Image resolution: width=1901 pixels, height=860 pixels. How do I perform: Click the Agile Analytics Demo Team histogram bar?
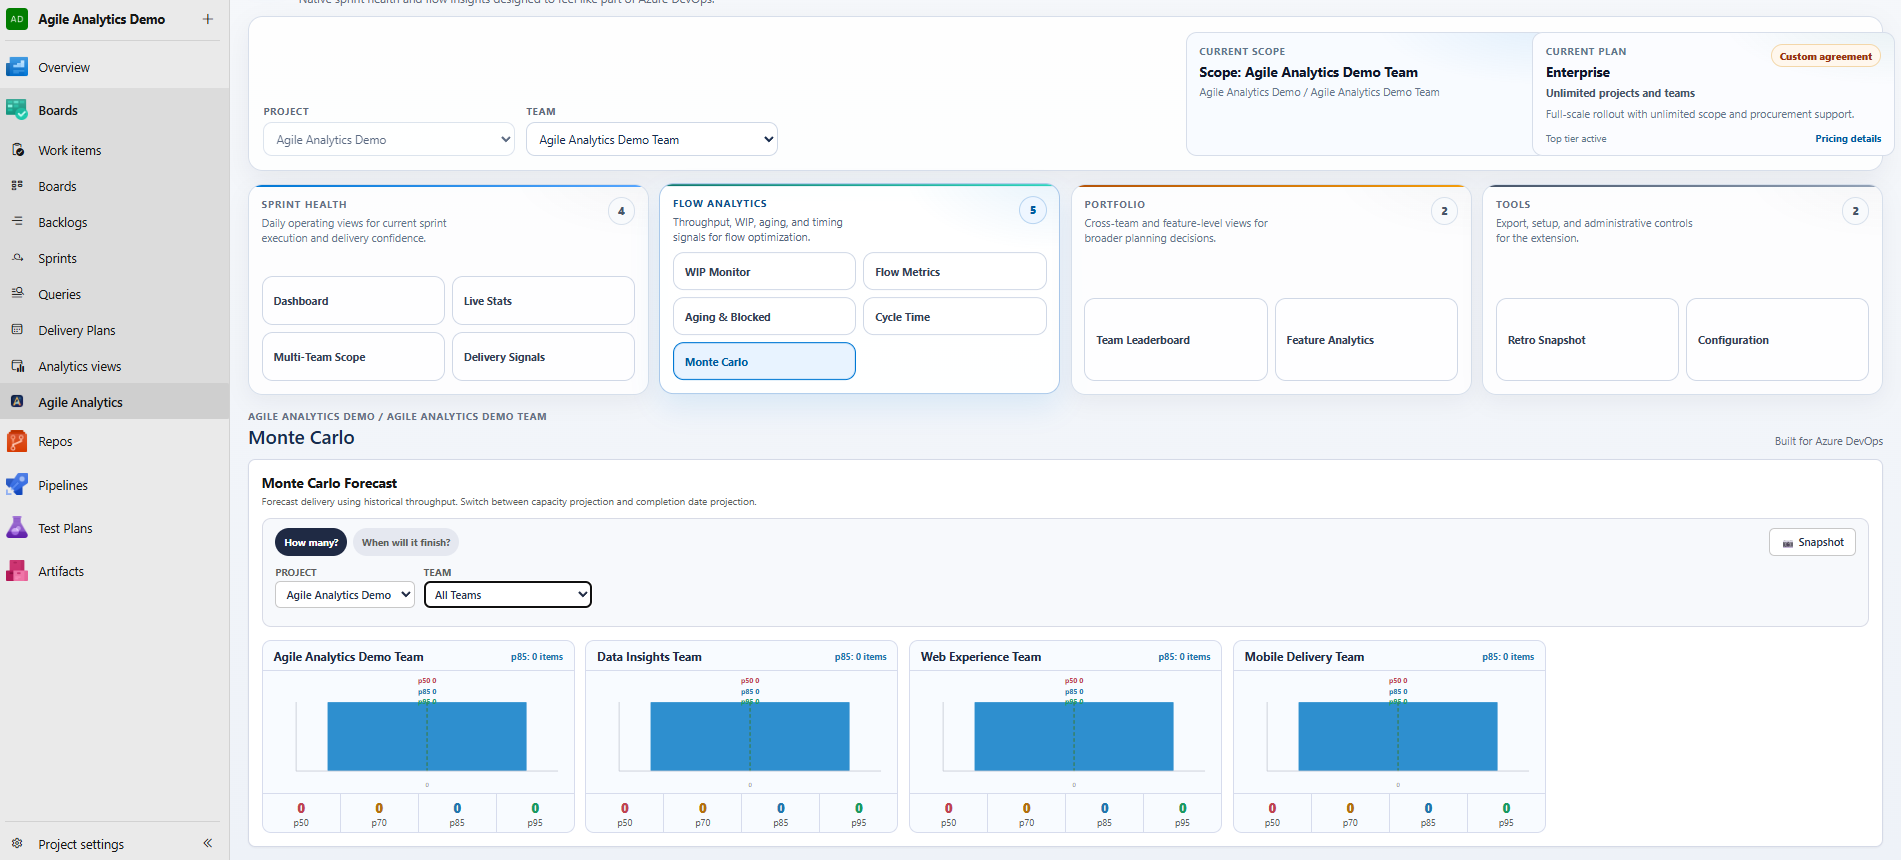click(x=427, y=736)
